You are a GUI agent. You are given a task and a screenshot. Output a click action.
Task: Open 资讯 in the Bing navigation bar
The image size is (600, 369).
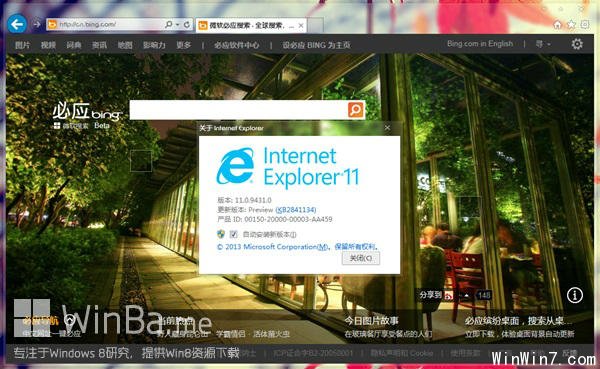point(99,45)
